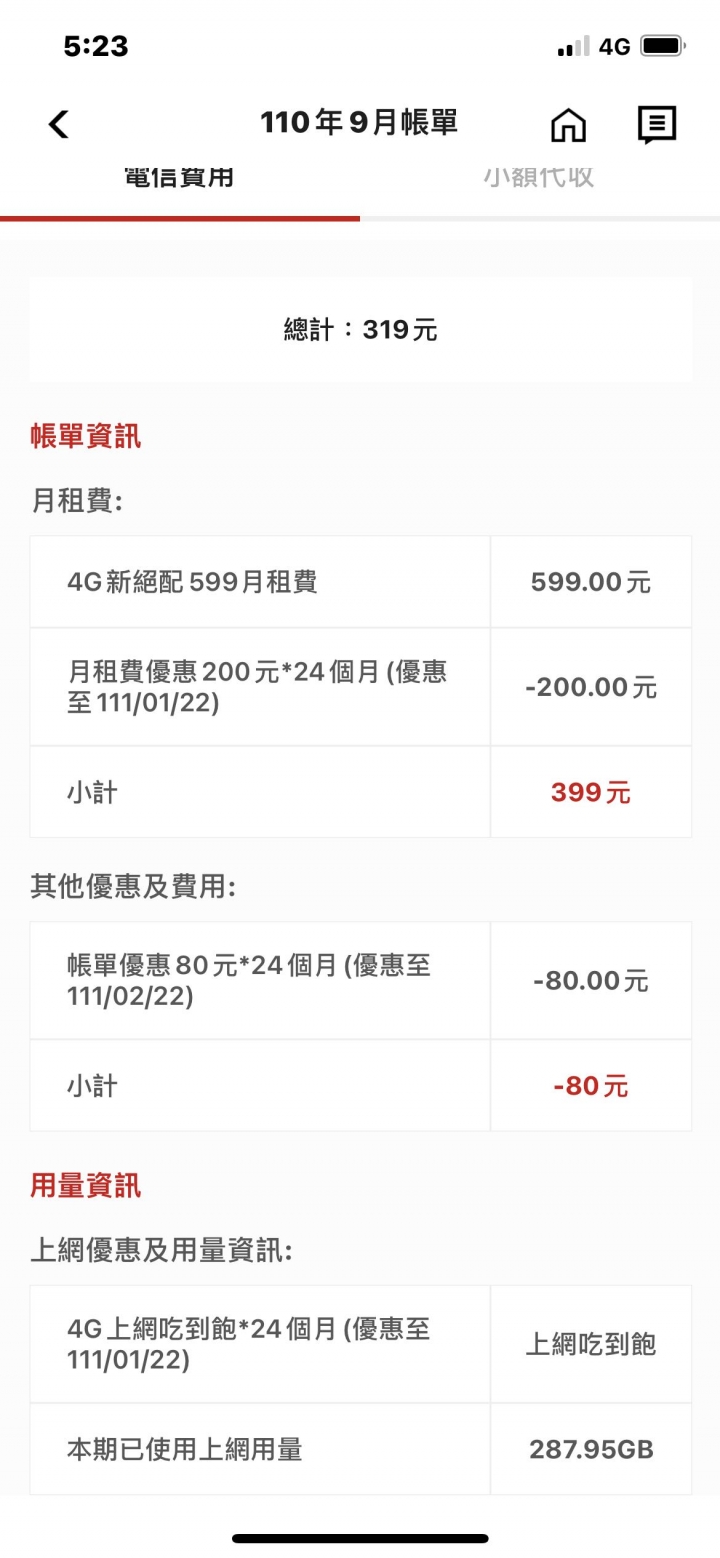The width and height of the screenshot is (720, 1558).
Task: Tap the 110年9月帳單 title
Action: (359, 123)
